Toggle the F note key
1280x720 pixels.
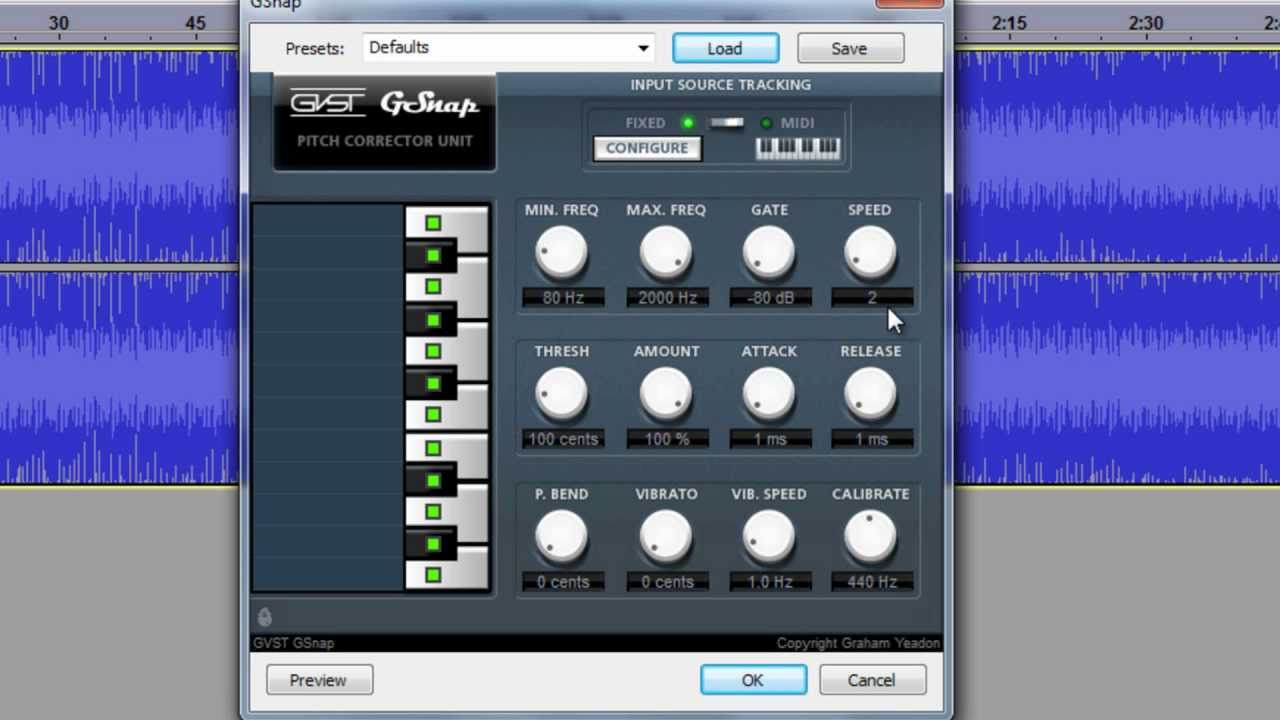(433, 414)
